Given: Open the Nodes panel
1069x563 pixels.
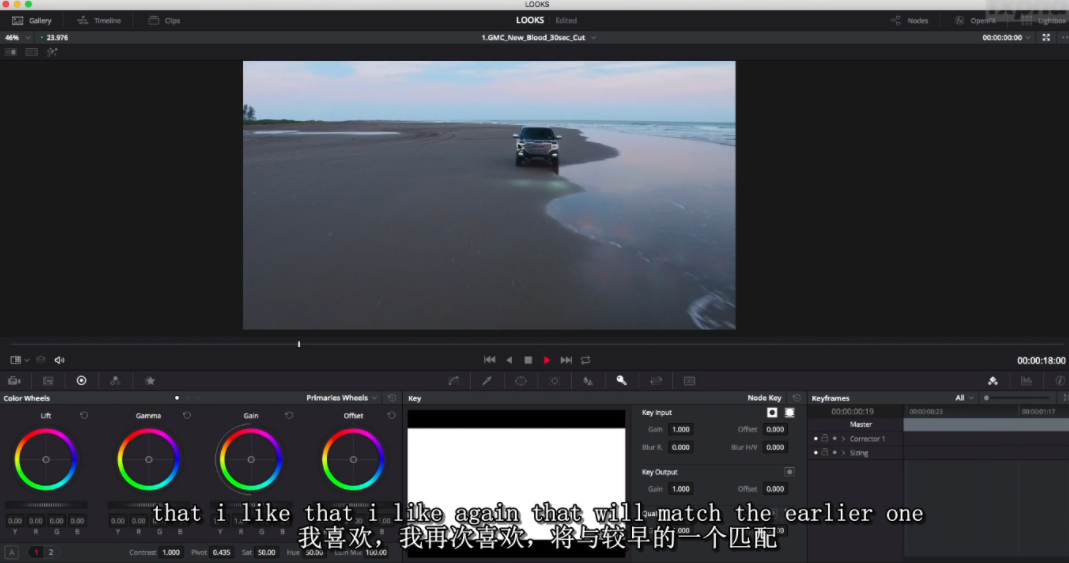Looking at the screenshot, I should pos(909,20).
